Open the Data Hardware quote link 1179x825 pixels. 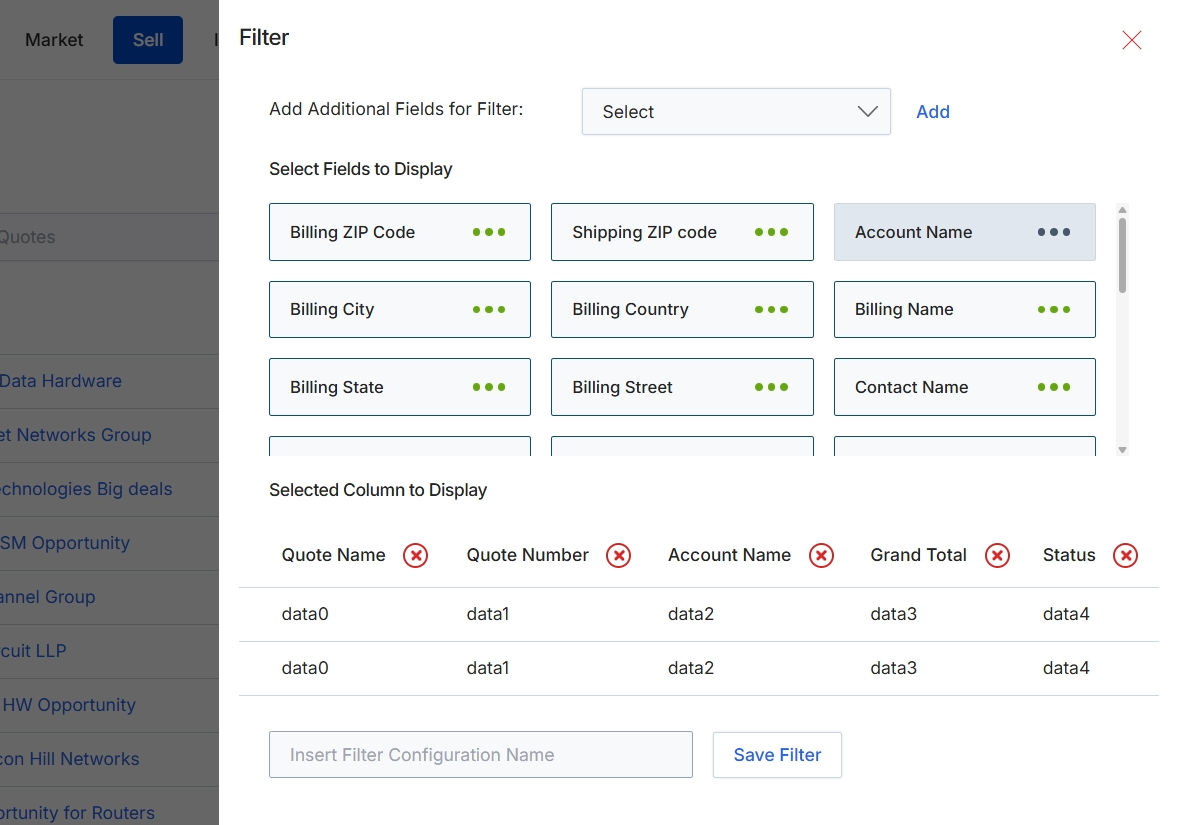[60, 381]
